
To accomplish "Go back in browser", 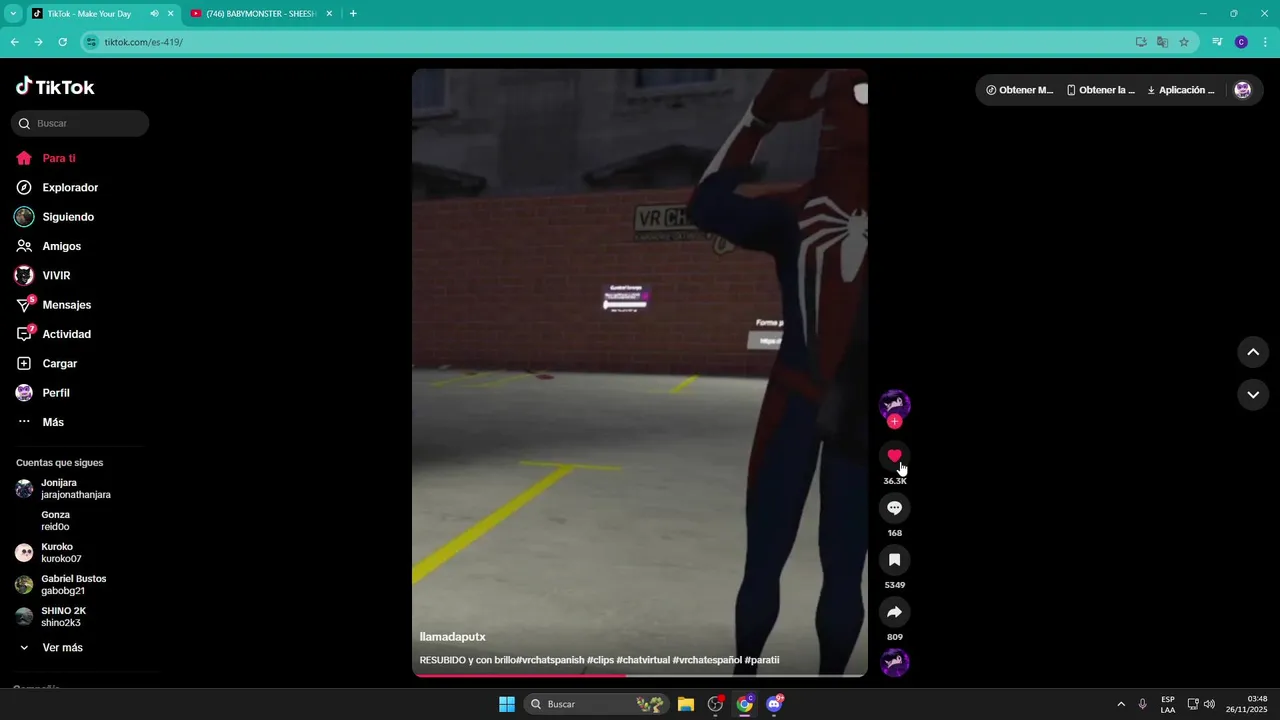I will click(14, 42).
